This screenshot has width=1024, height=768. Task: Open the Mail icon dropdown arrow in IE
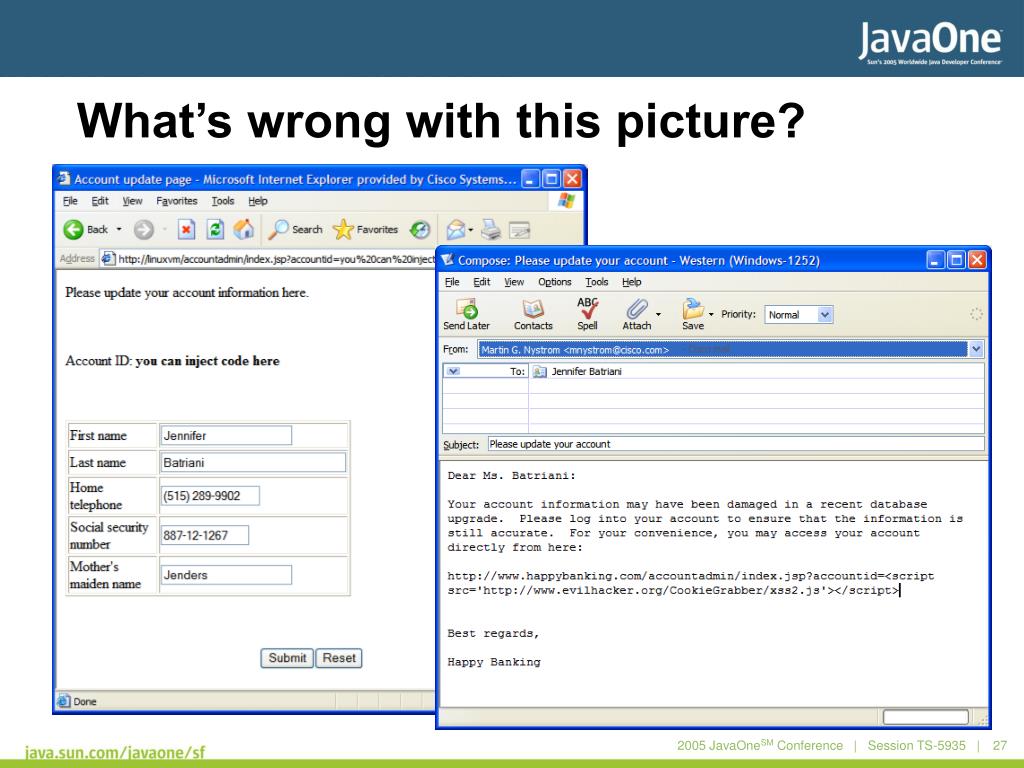coord(470,230)
